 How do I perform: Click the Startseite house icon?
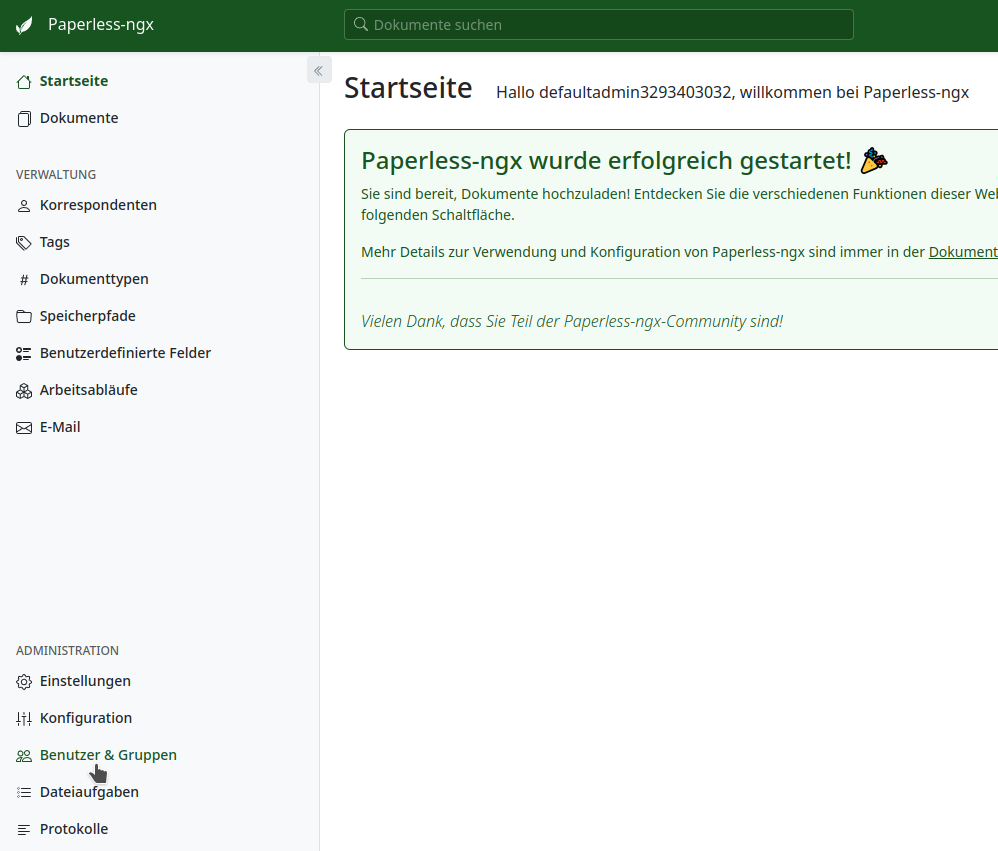click(x=24, y=82)
